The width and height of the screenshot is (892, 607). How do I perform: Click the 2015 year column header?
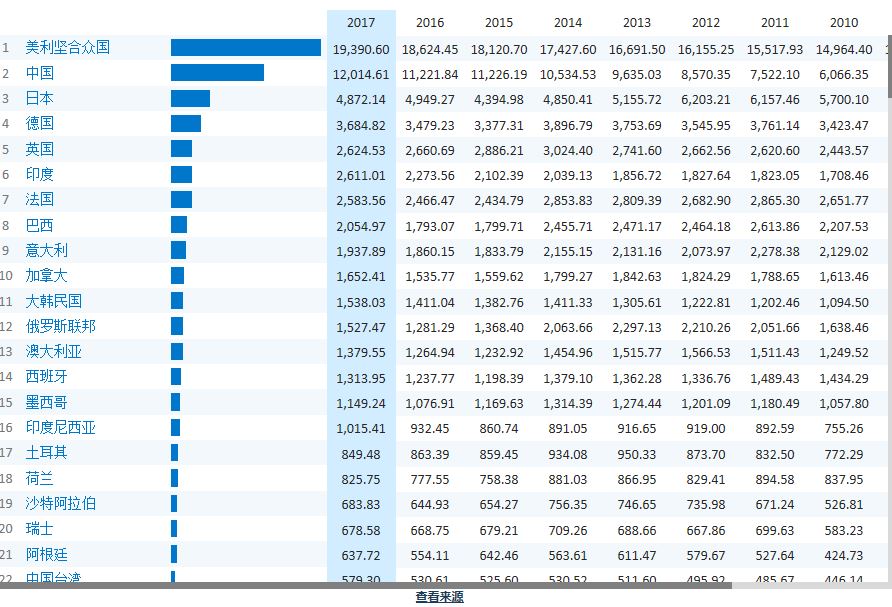[498, 23]
